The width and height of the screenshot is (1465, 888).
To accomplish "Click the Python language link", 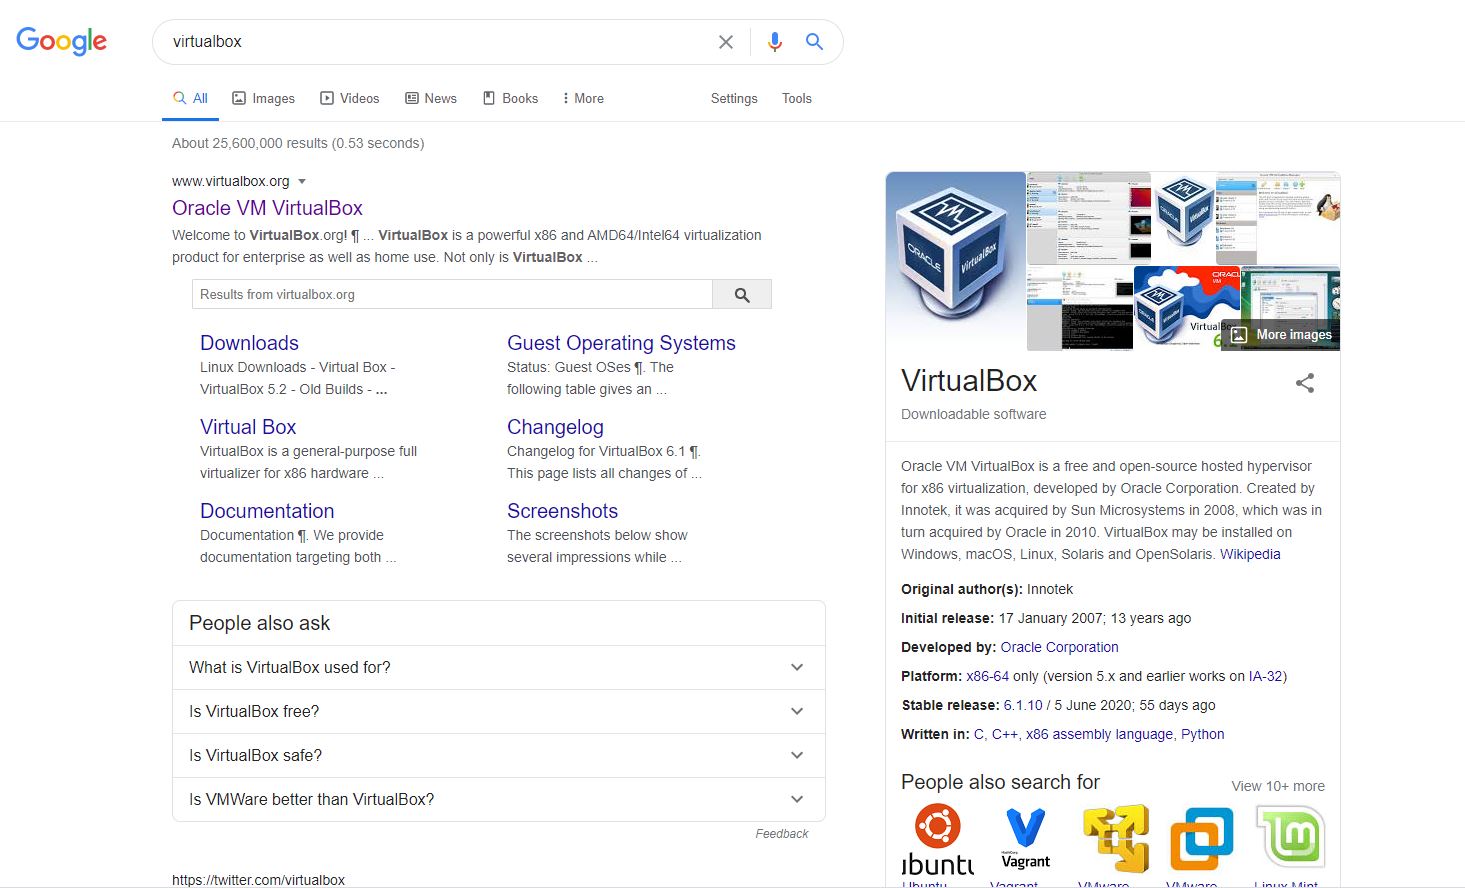I will click(x=1202, y=734).
